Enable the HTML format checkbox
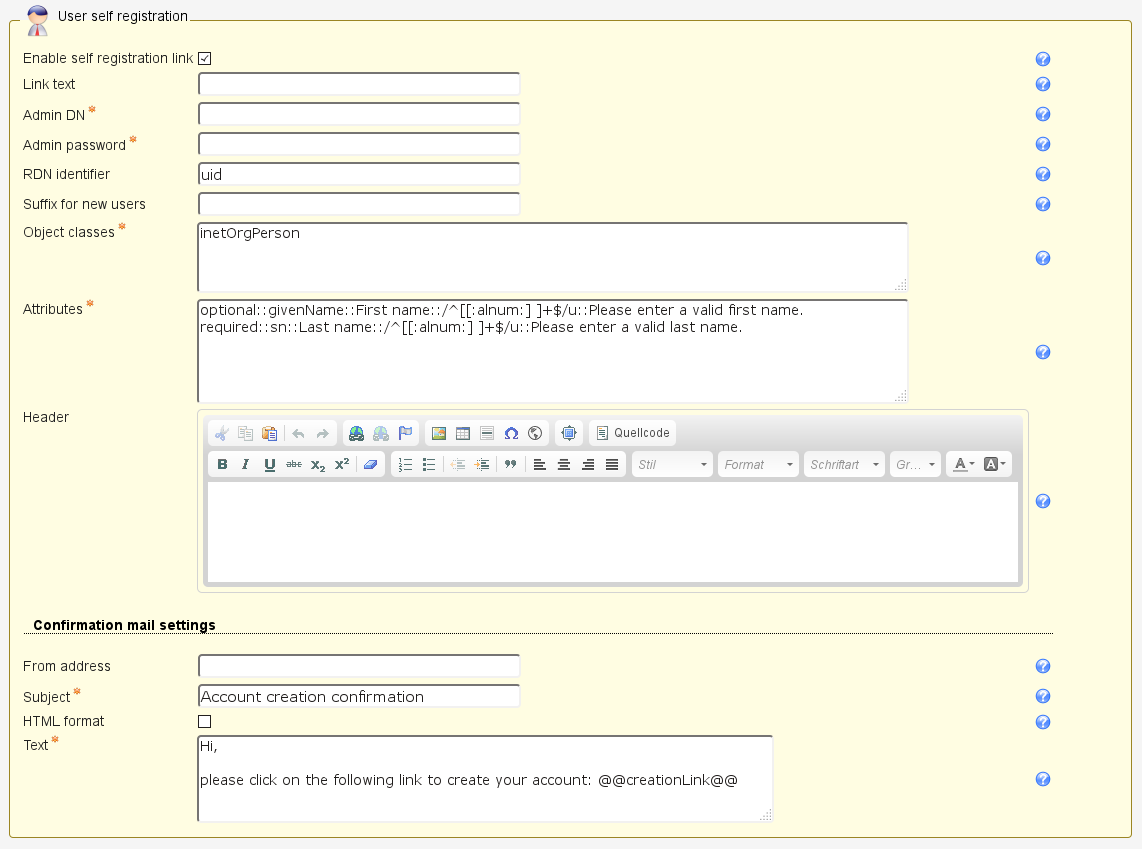The width and height of the screenshot is (1142, 849). pyautogui.click(x=204, y=721)
